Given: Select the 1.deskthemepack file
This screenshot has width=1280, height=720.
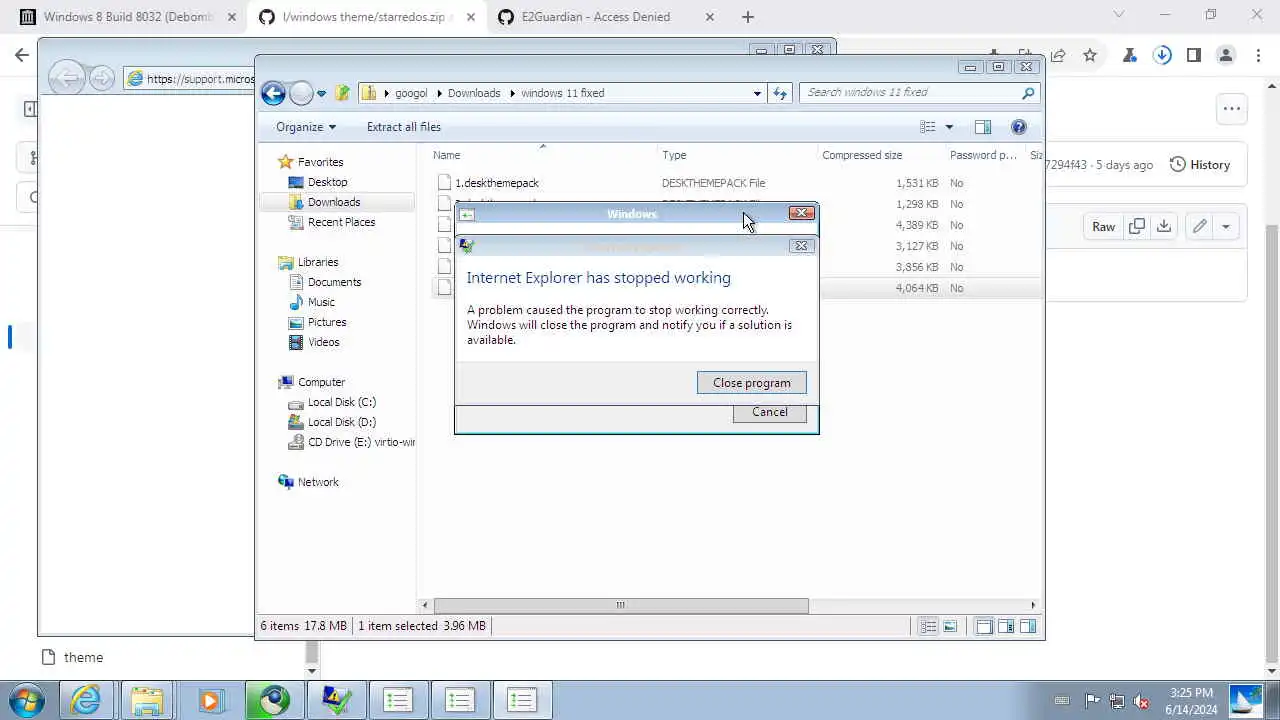Looking at the screenshot, I should [x=497, y=183].
